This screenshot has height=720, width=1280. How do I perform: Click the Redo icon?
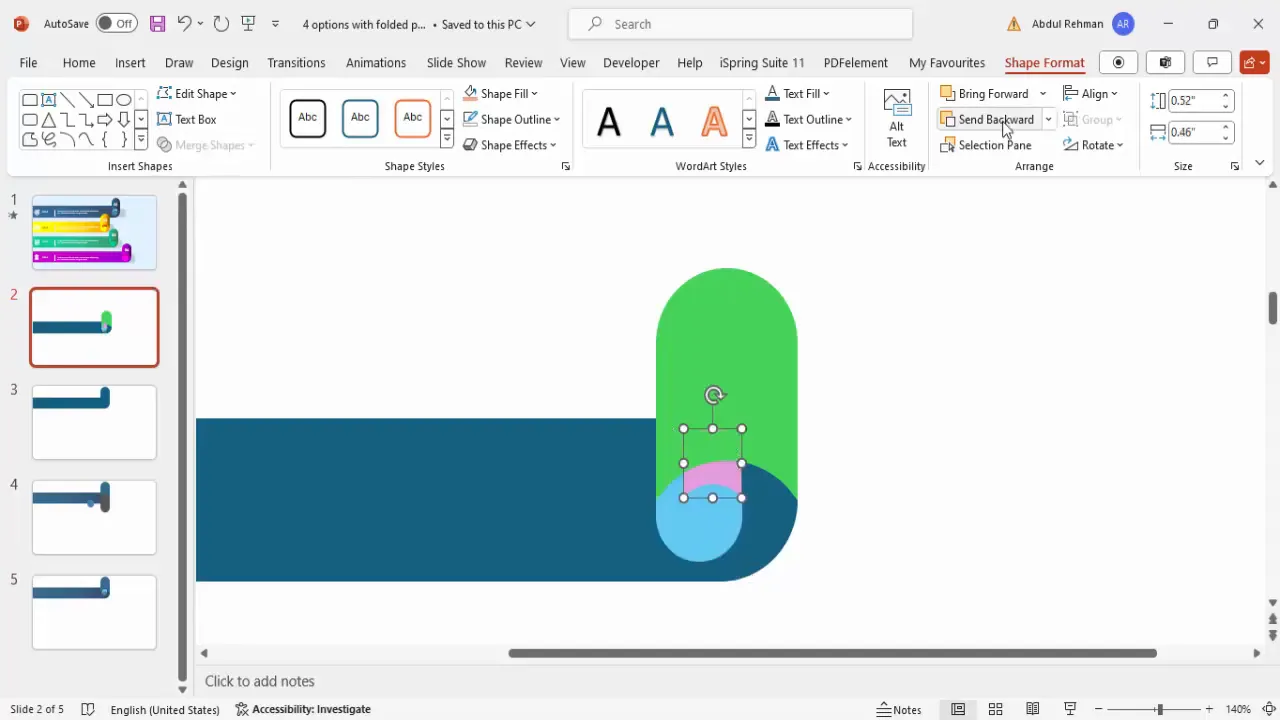[221, 23]
